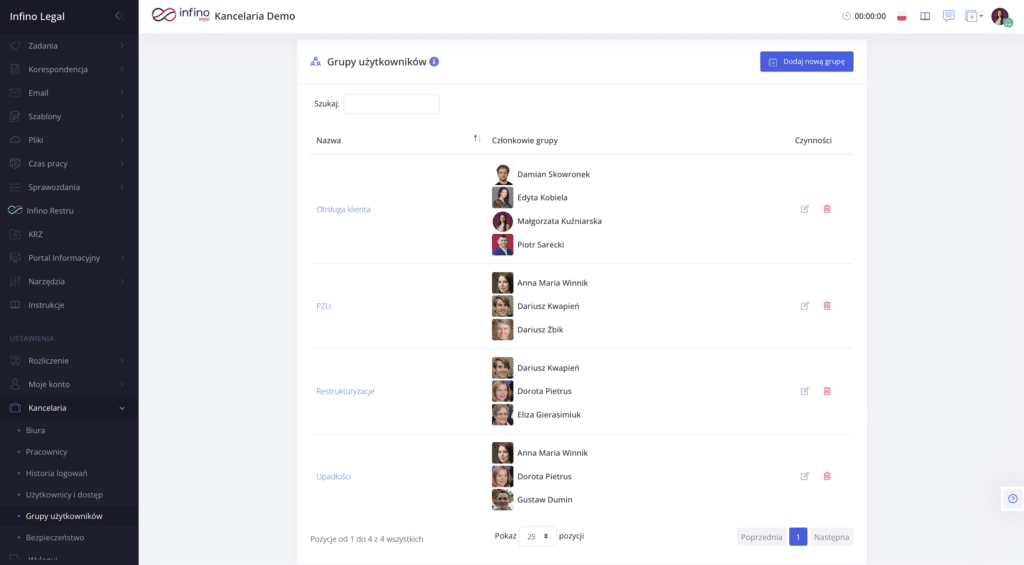1024x565 pixels.
Task: Open the book guide icon in header
Action: (x=925, y=16)
